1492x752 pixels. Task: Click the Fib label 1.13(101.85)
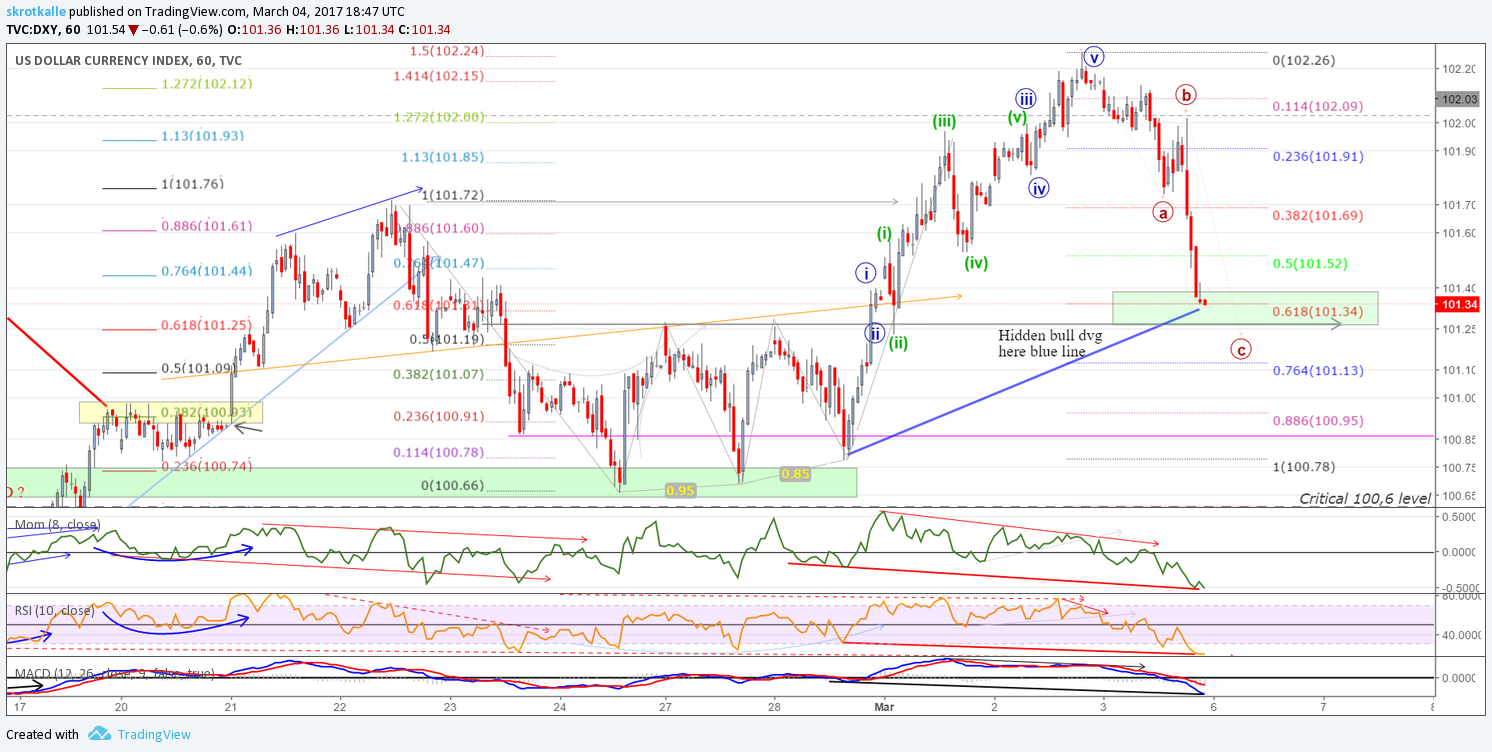coord(443,157)
